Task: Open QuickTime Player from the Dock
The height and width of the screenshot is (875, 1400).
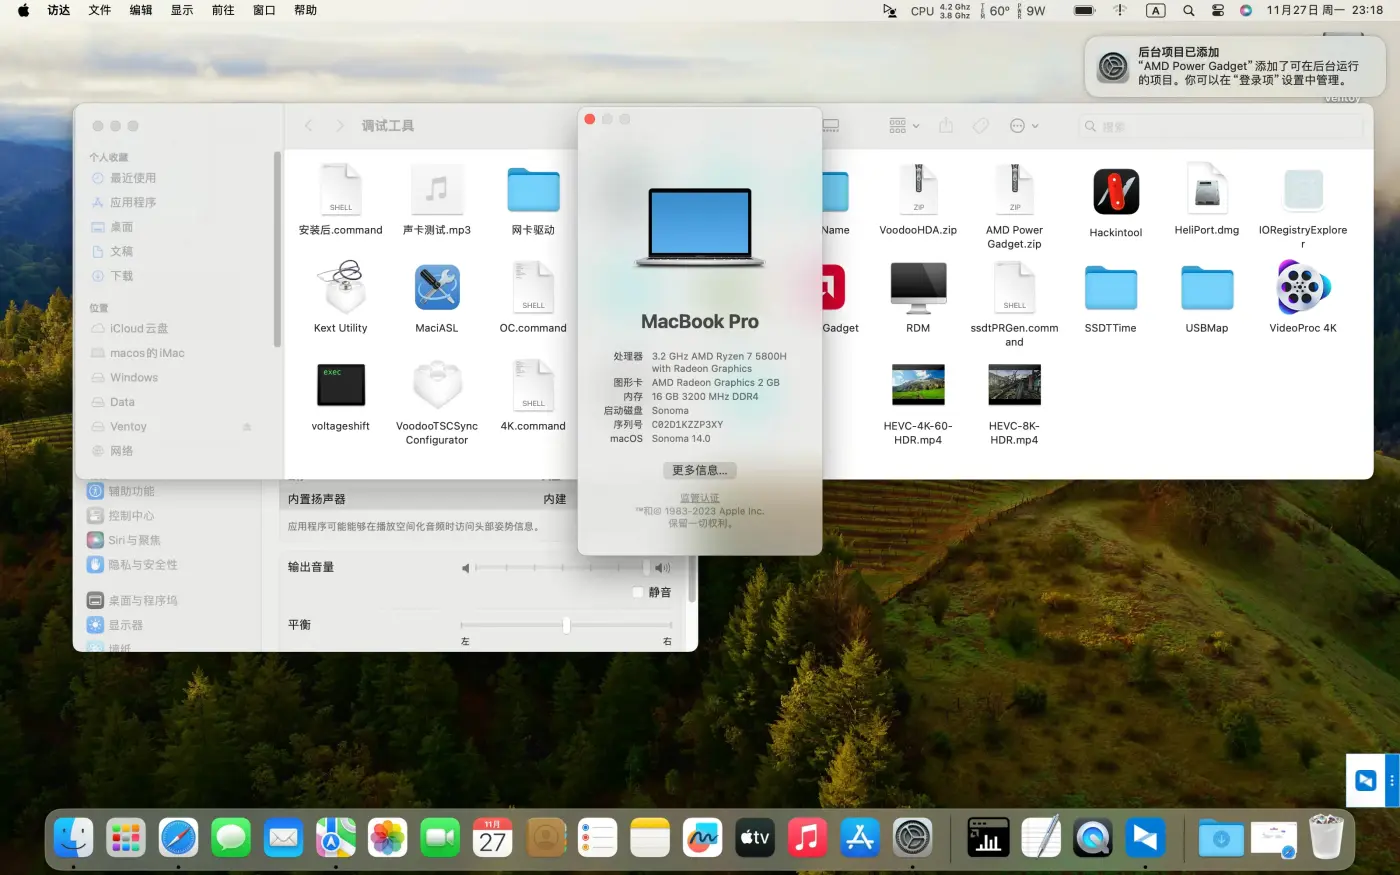Action: point(1092,838)
